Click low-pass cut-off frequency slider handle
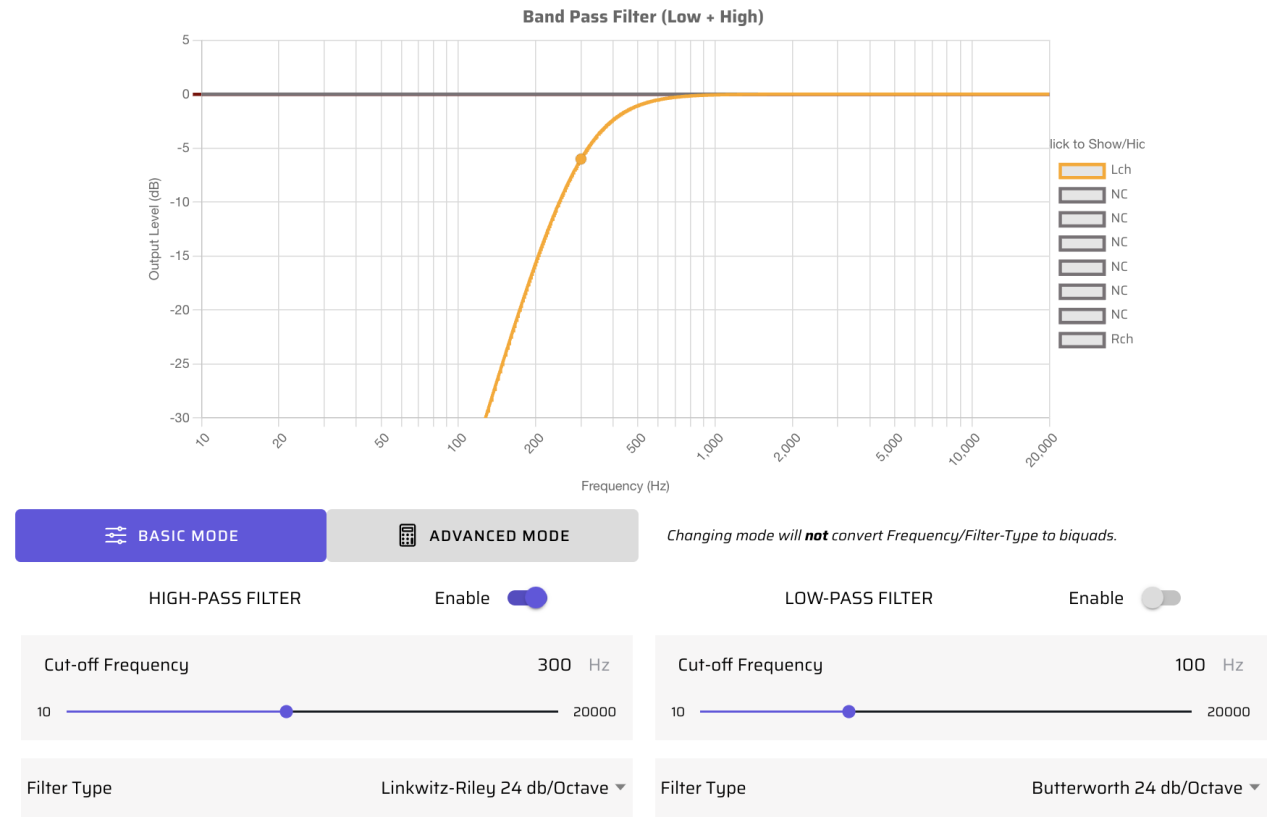This screenshot has height=830, width=1280. (x=849, y=712)
